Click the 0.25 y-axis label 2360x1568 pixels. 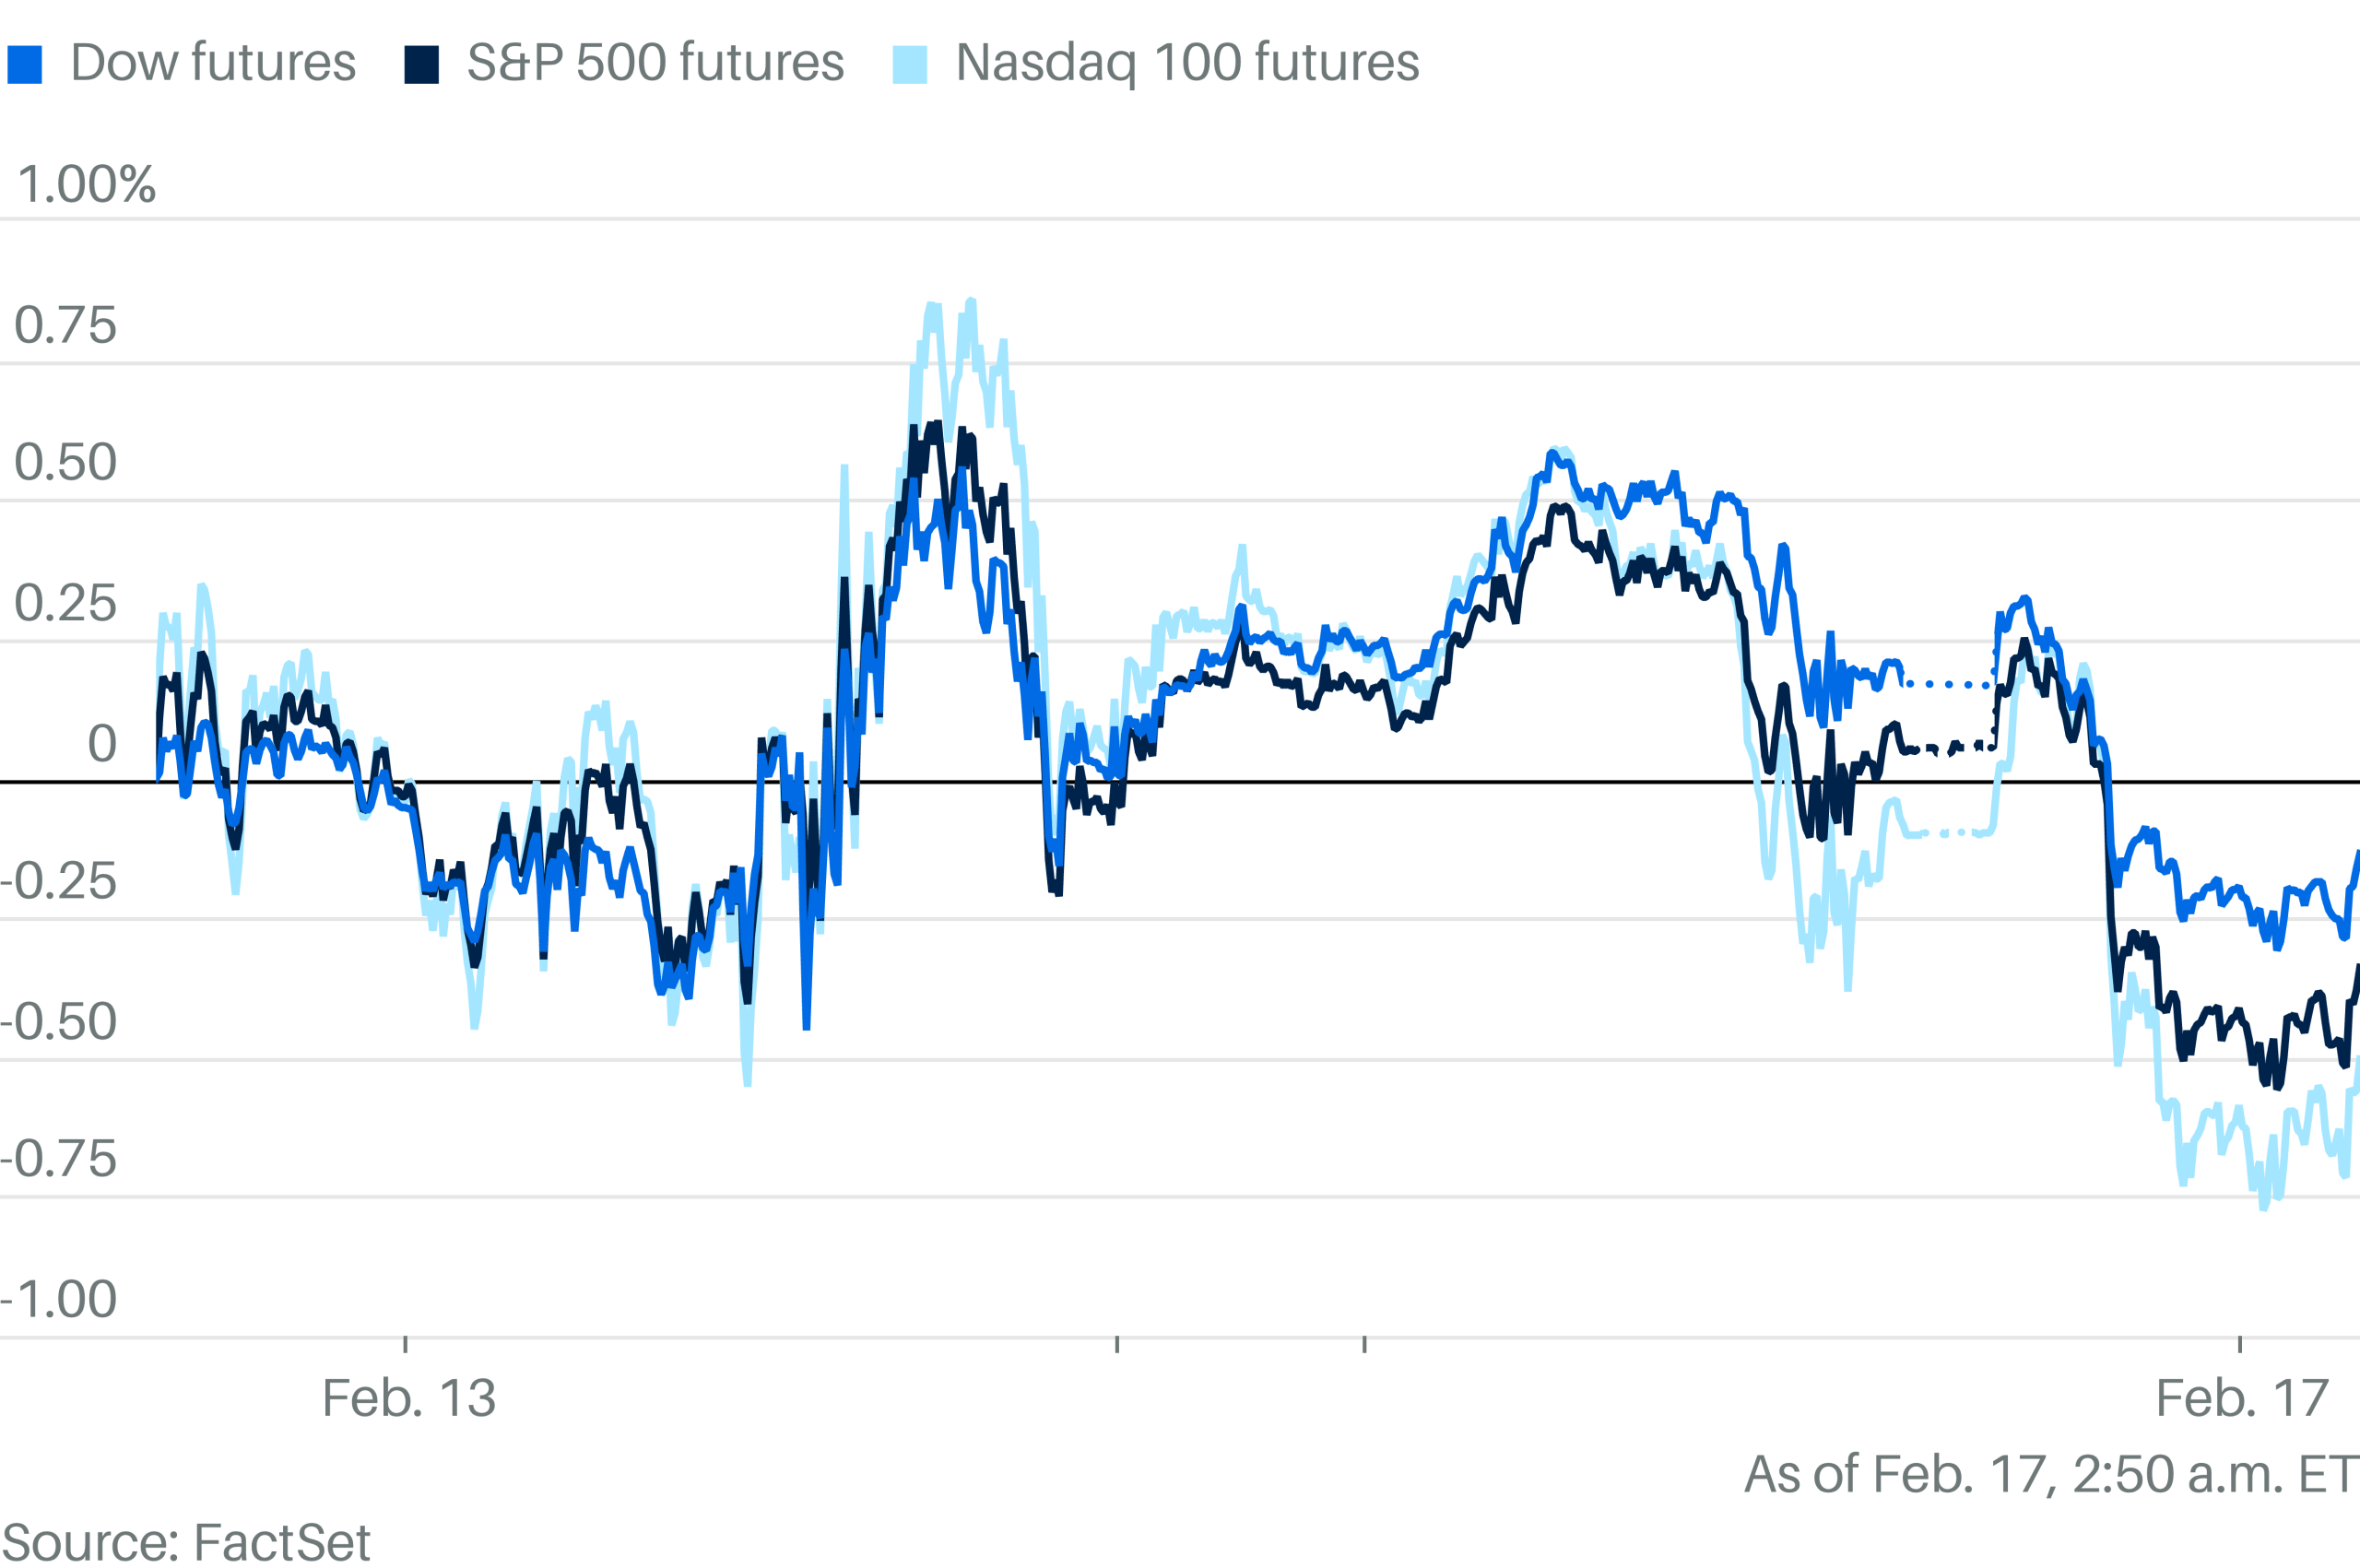coord(65,603)
